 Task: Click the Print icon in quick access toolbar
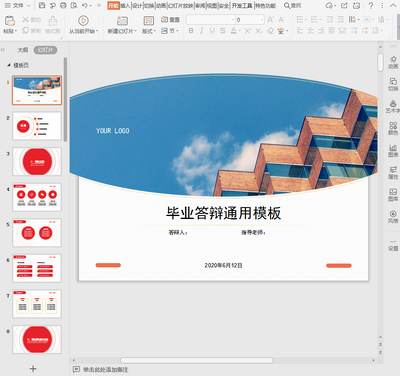coord(63,5)
